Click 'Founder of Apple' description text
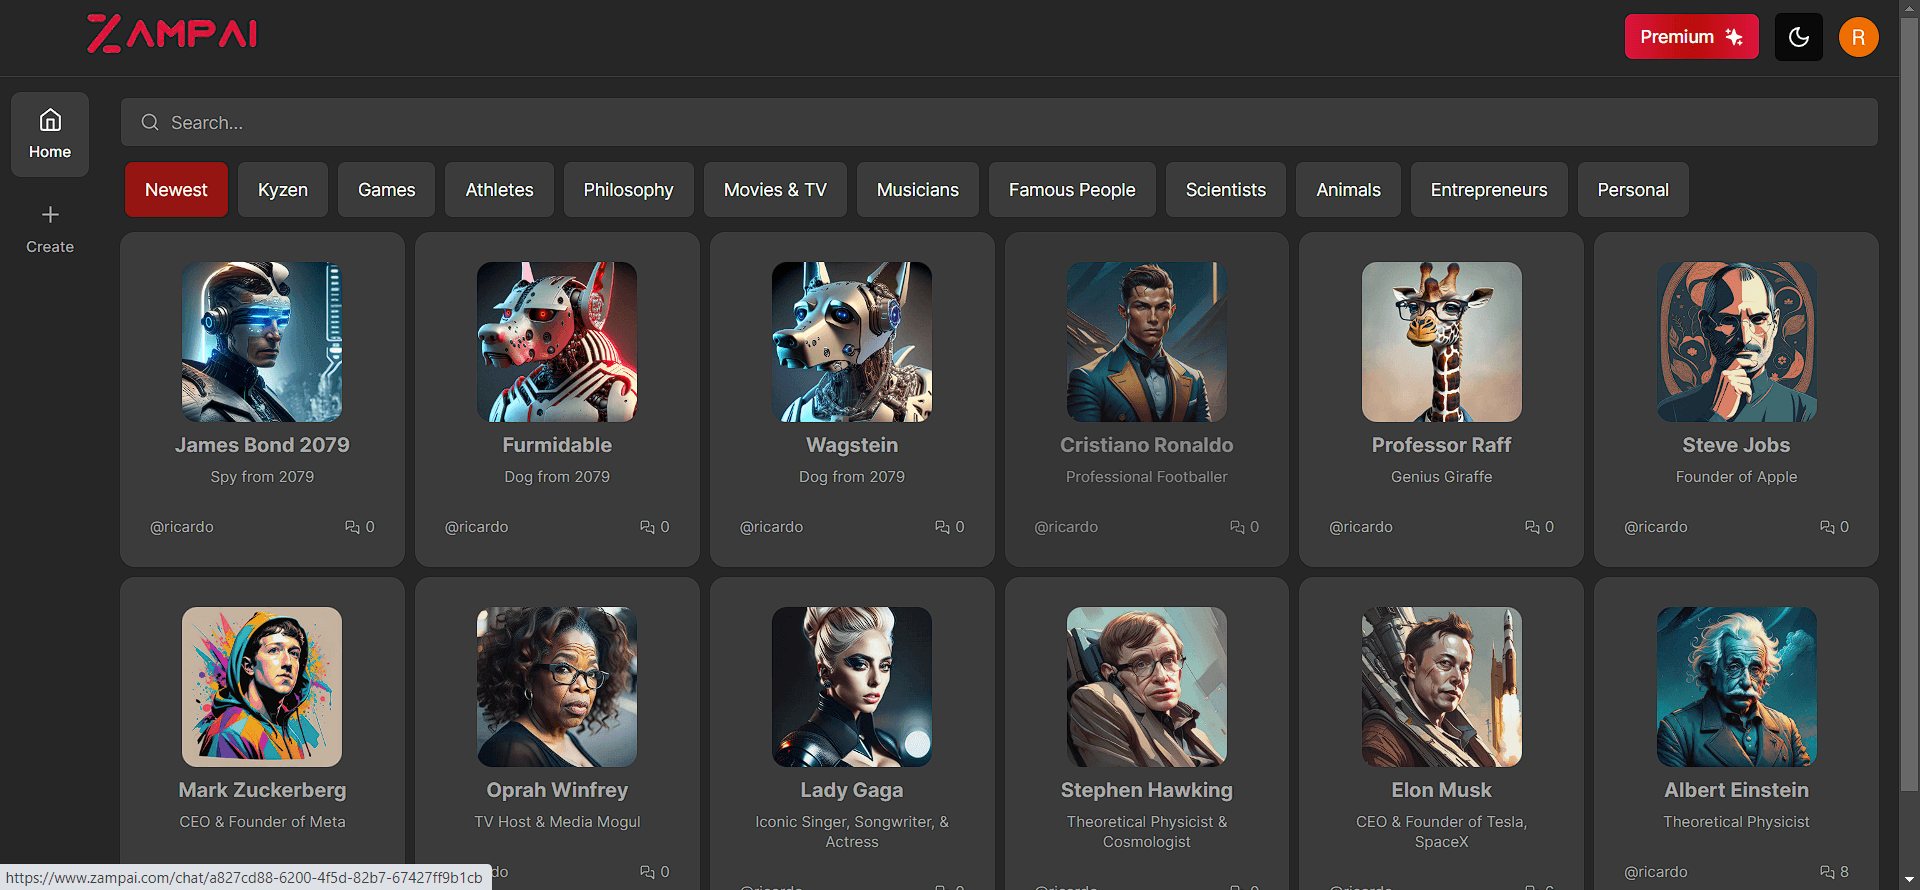This screenshot has height=890, width=1920. click(1737, 477)
